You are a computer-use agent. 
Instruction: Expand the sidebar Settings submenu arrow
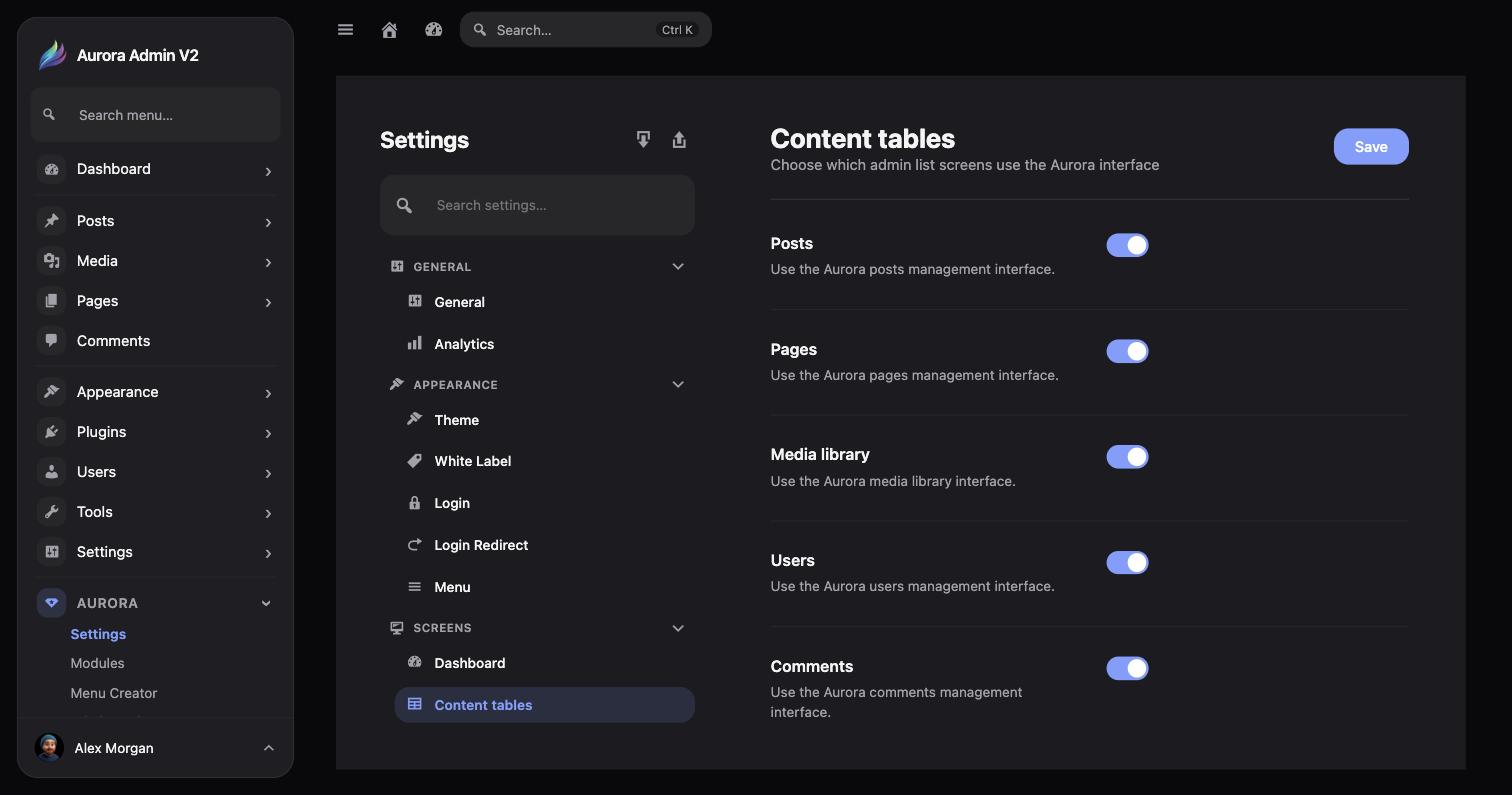268,553
